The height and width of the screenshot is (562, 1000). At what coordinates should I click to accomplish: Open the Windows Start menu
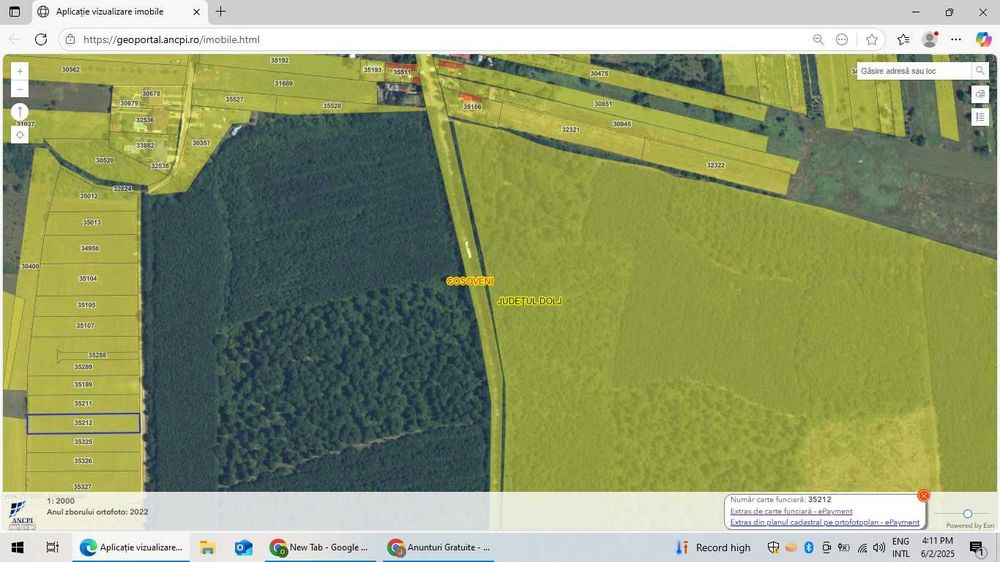(x=17, y=547)
